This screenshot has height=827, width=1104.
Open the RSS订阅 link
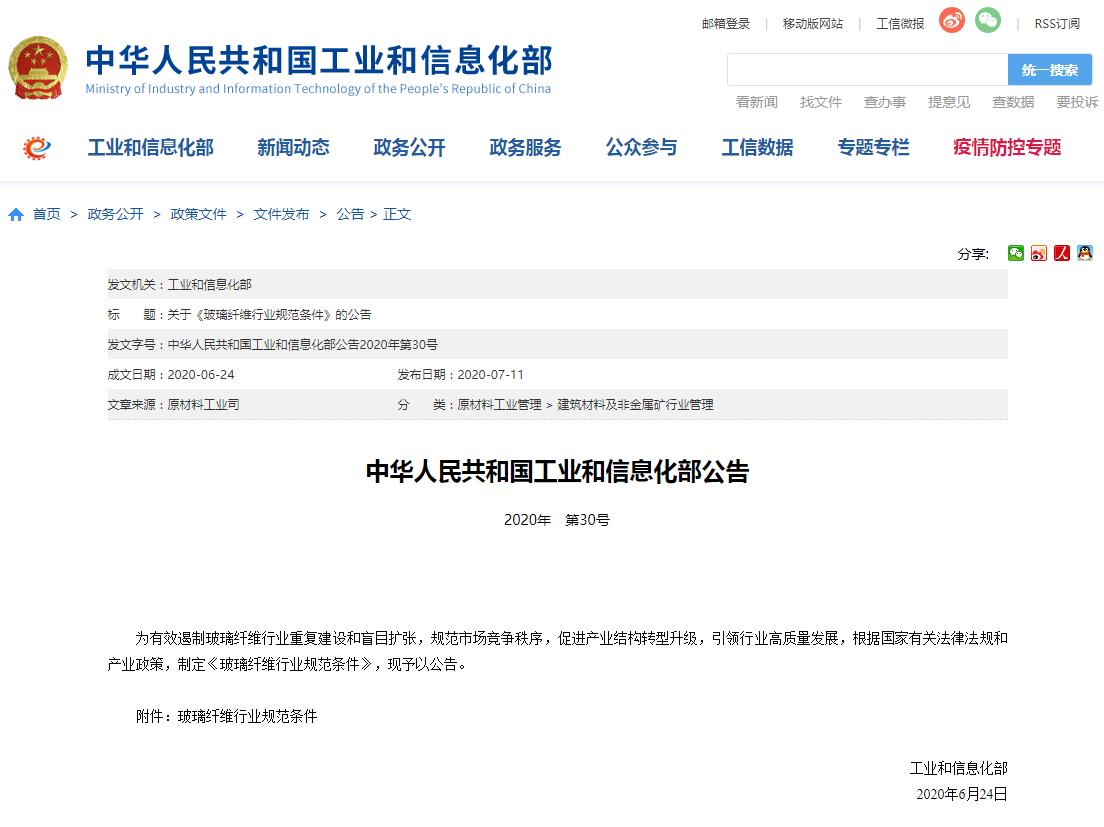pyautogui.click(x=1057, y=23)
